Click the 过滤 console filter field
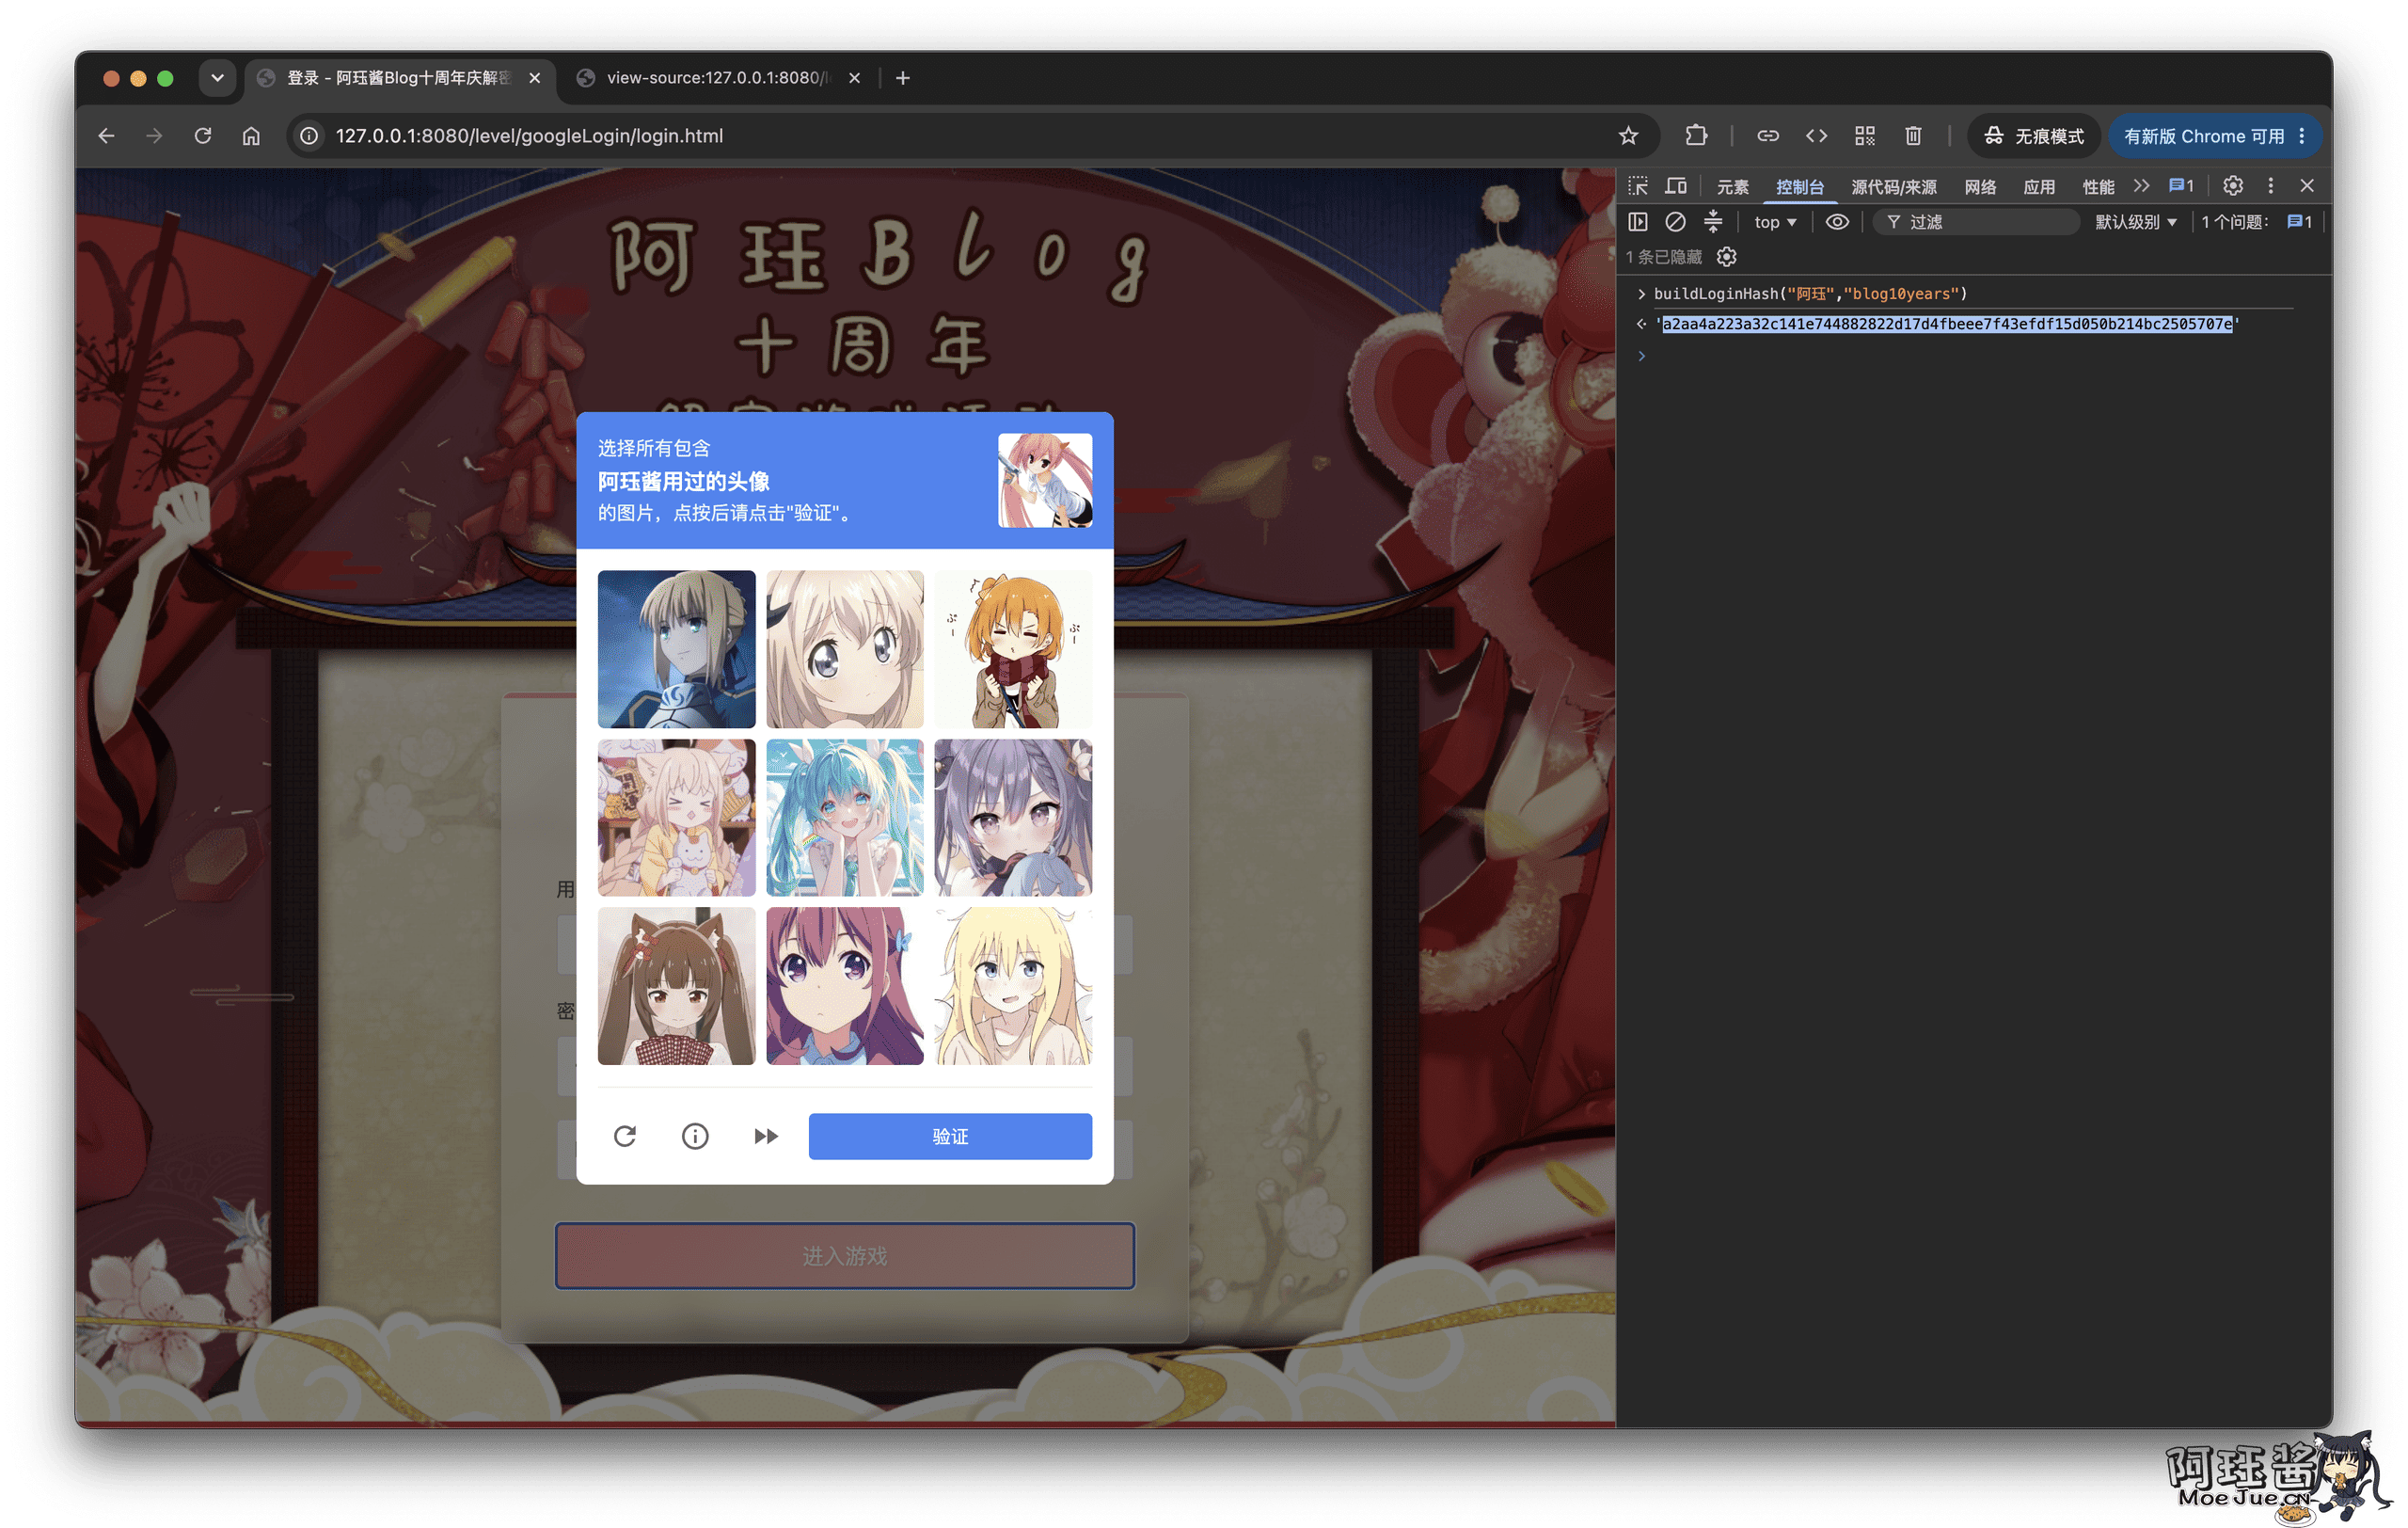The width and height of the screenshot is (2408, 1528). click(1978, 222)
